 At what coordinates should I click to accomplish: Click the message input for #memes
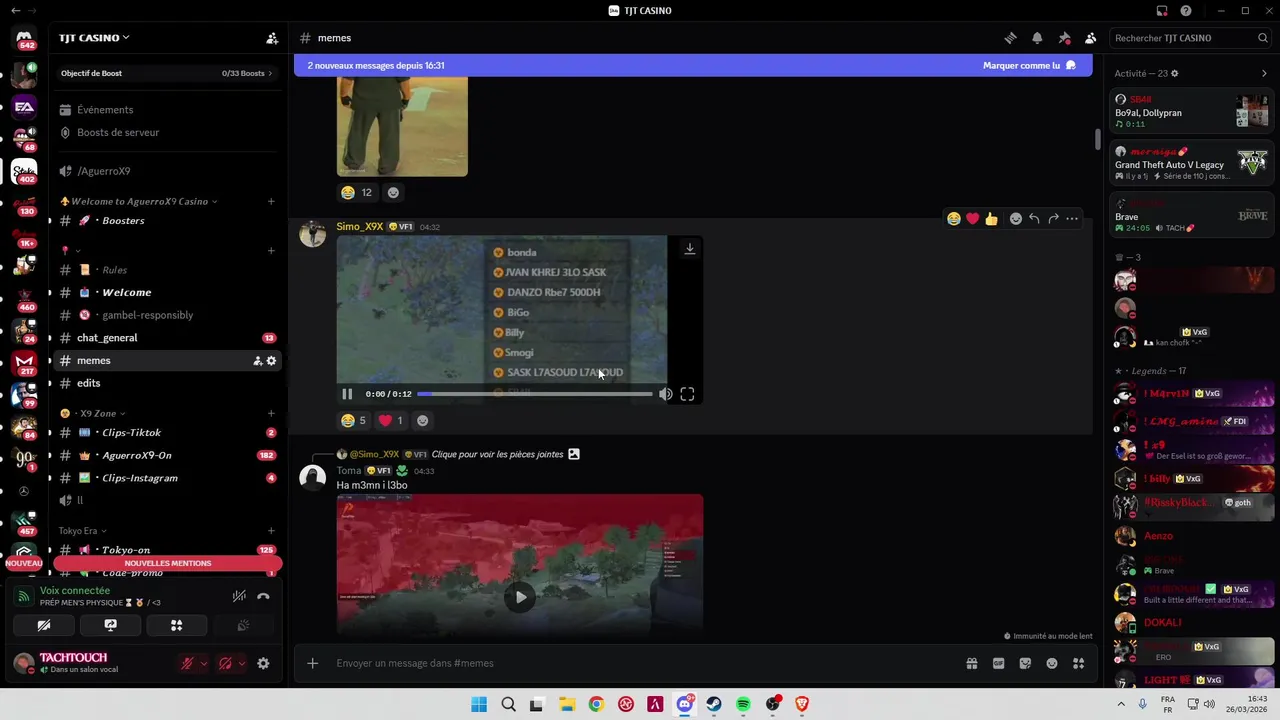click(x=640, y=663)
